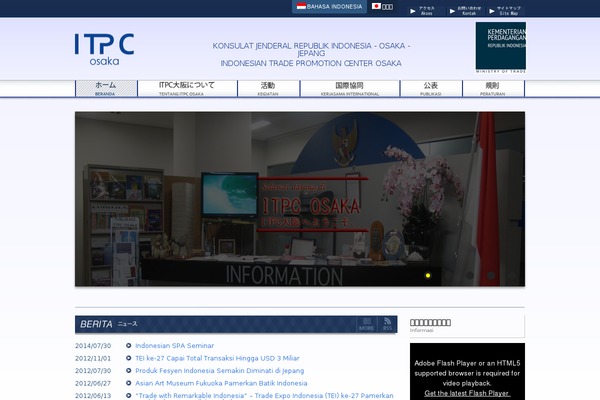Open the Kementerian Perdagangan ministry logo

point(501,47)
